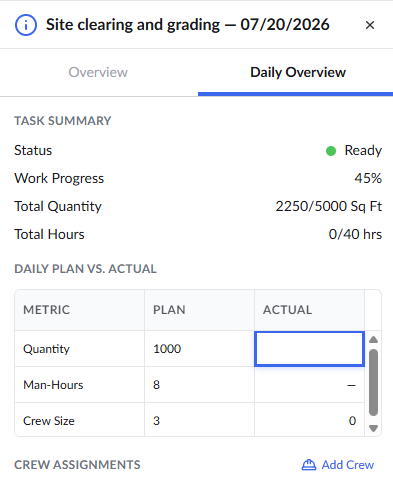
Task: Click the green Ready status dot
Action: [331, 151]
